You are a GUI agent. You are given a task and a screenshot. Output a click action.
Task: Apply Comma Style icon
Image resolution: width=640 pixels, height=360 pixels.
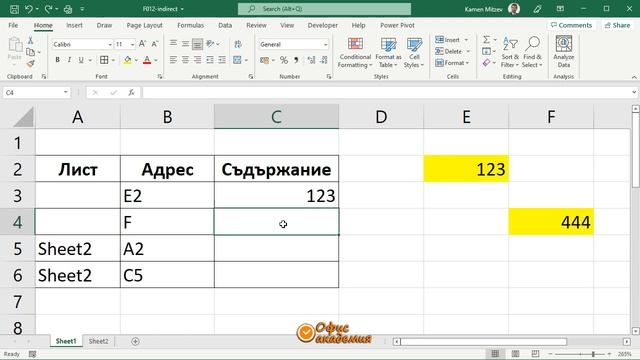tap(296, 60)
